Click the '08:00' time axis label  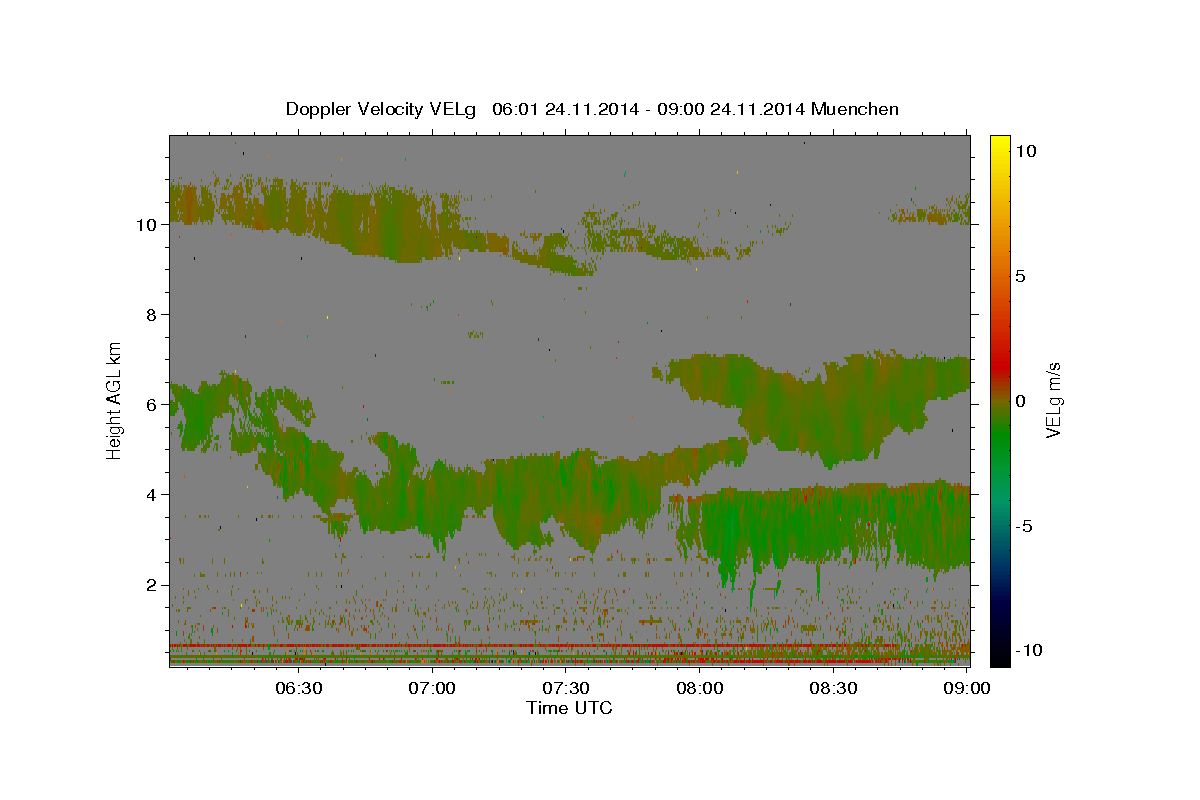(x=700, y=688)
